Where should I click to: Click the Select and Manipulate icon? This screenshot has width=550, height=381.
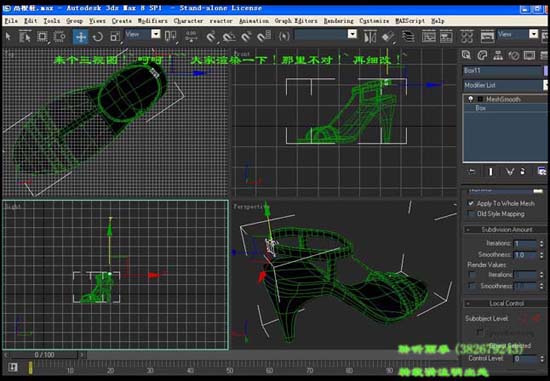(191, 36)
